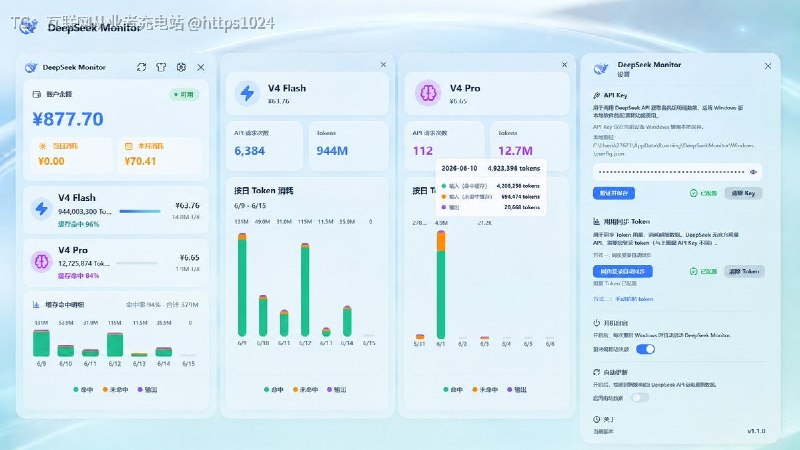Click the tall 6/1 bar in V4 Pro chart
The width and height of the screenshot is (800, 450).
click(x=441, y=284)
